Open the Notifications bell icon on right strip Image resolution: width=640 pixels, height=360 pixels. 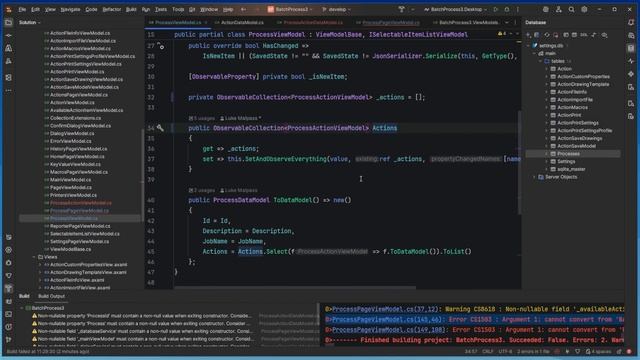(x=631, y=22)
